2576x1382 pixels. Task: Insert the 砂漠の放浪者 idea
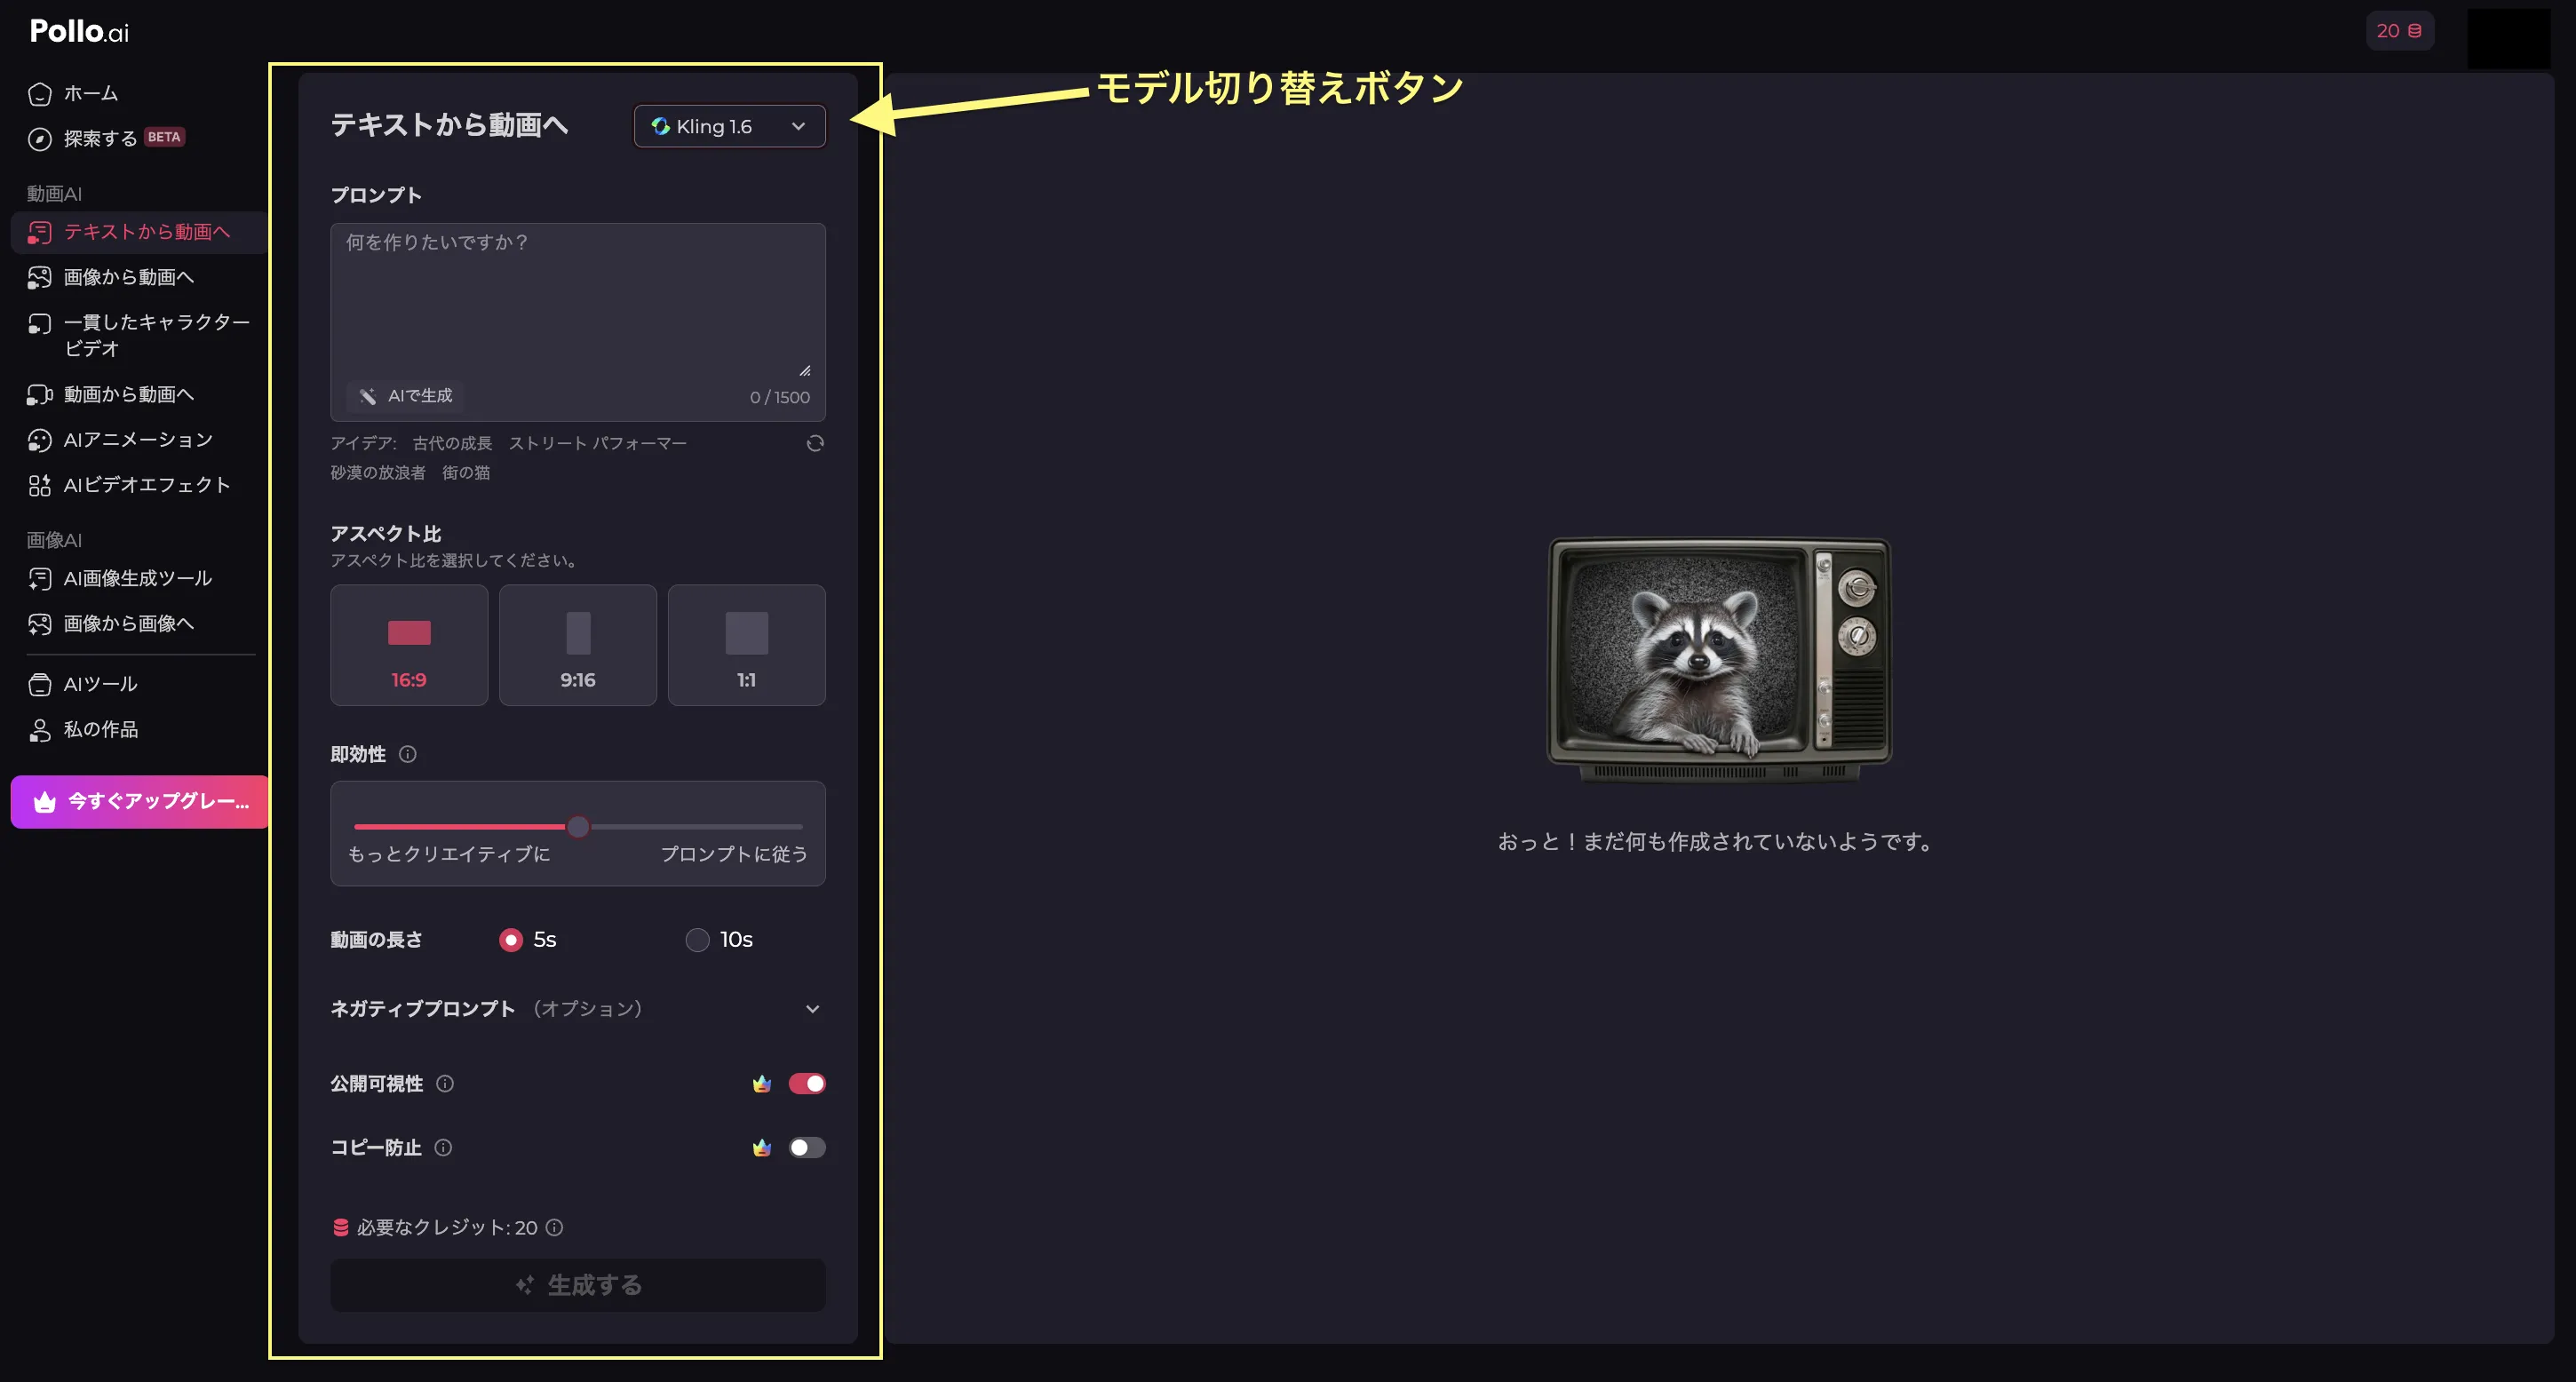[x=378, y=472]
